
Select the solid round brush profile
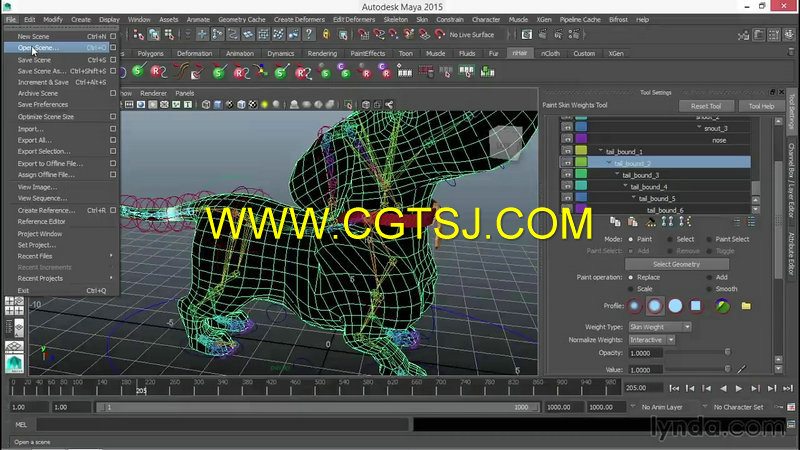[x=675, y=306]
